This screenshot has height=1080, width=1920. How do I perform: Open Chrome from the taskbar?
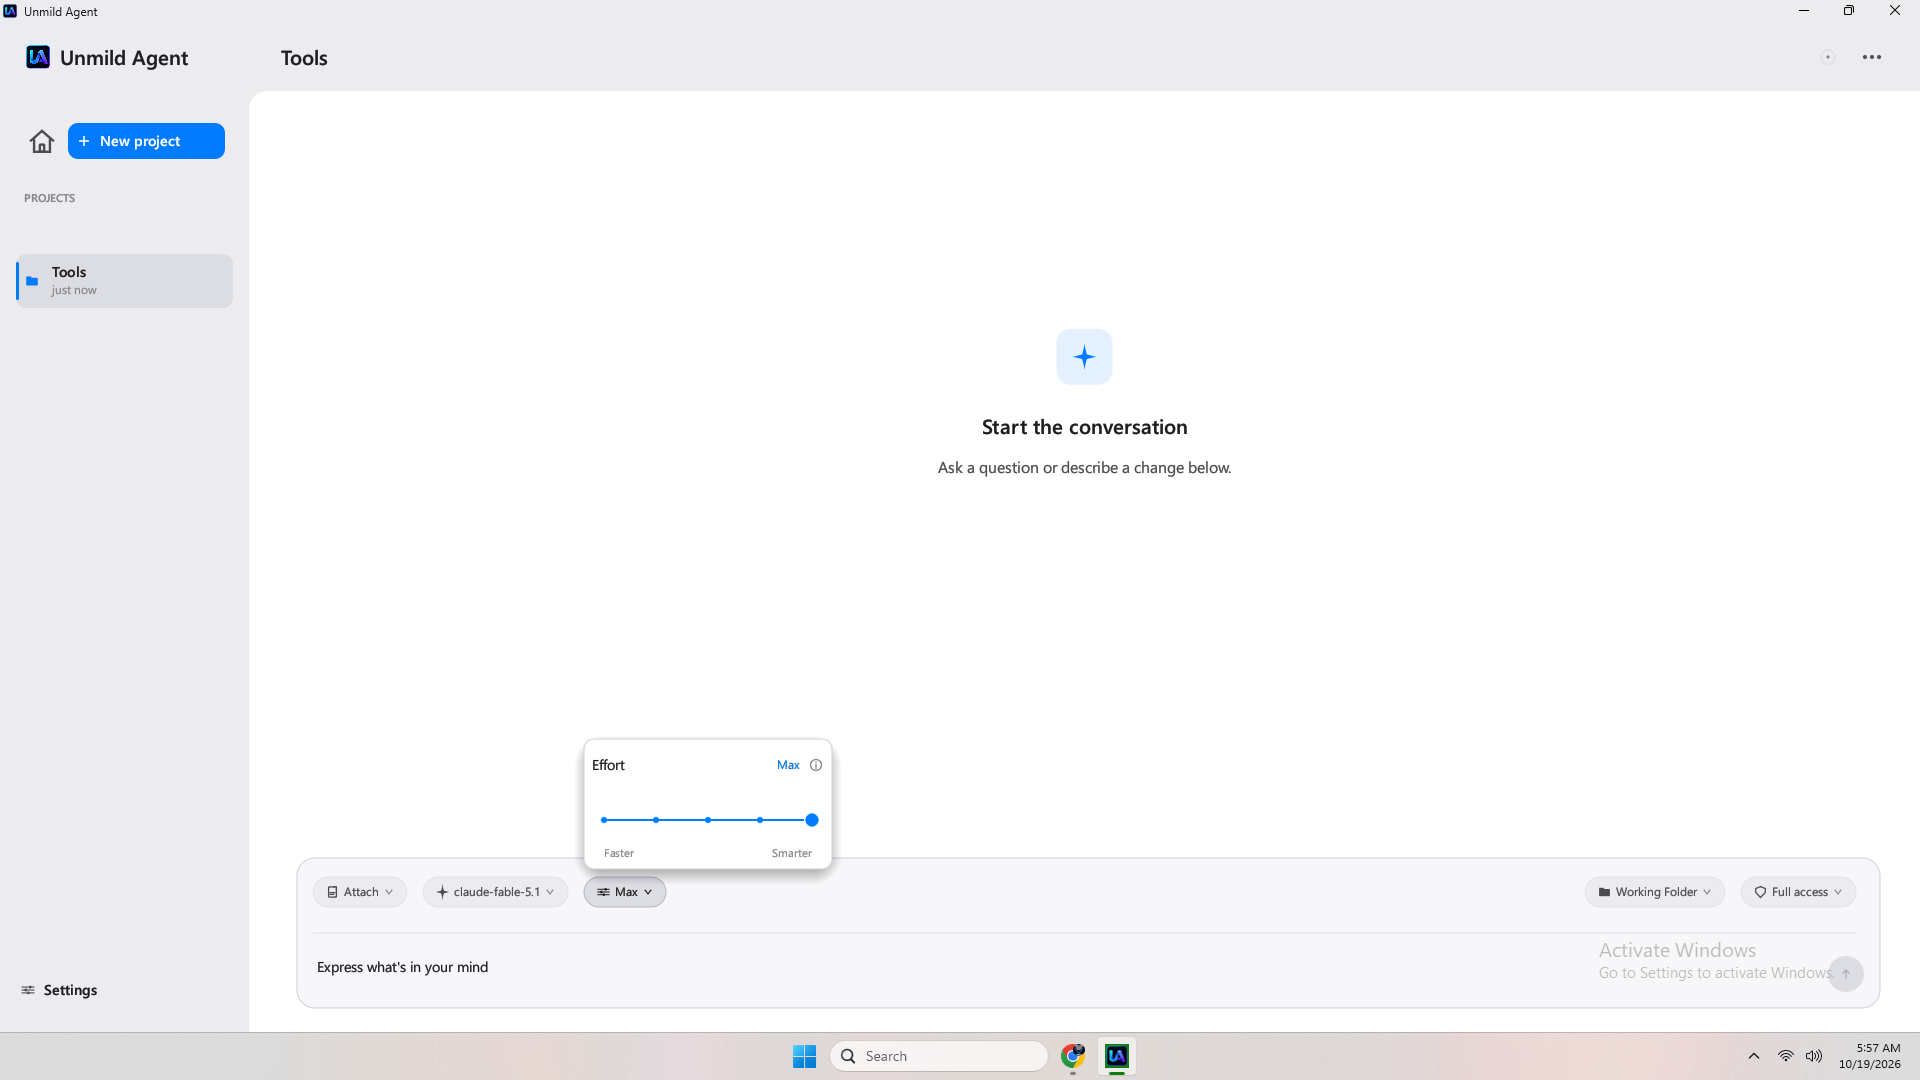[1073, 1056]
